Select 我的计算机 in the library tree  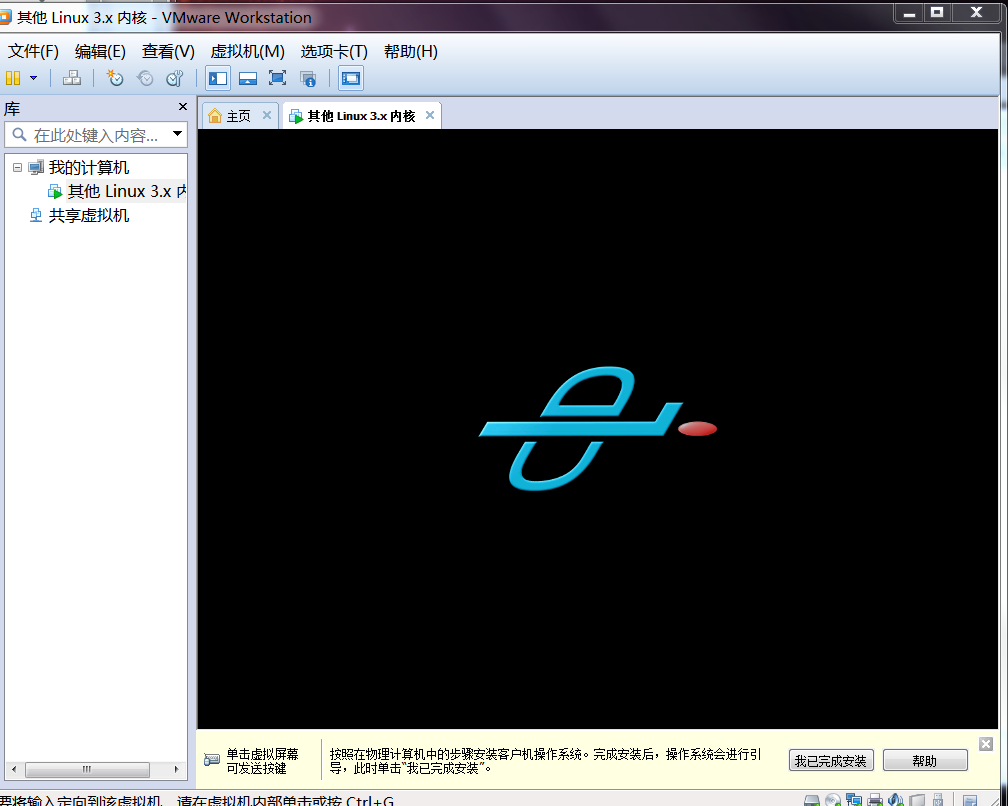tap(89, 168)
